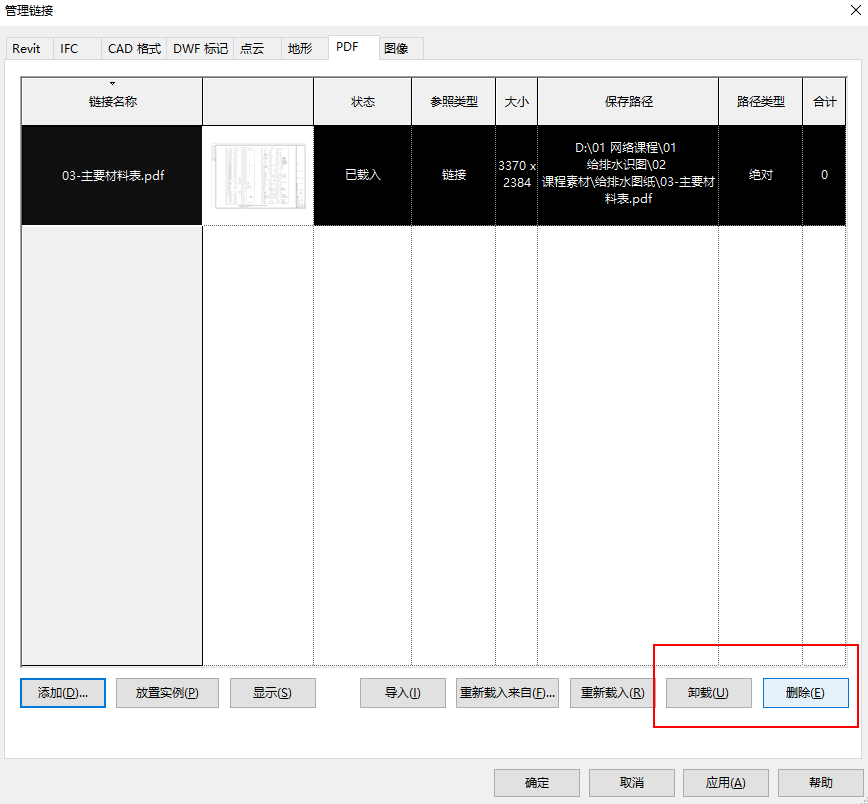Click the 合计 column header
The image size is (868, 804).
[824, 101]
